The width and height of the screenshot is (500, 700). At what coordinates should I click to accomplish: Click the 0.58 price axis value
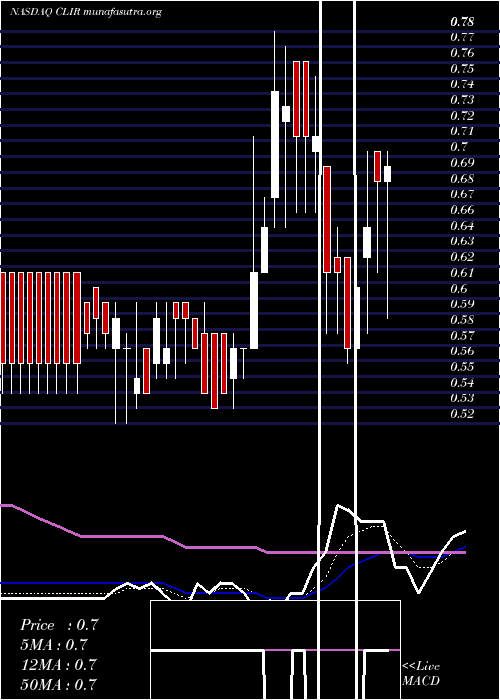tap(462, 319)
